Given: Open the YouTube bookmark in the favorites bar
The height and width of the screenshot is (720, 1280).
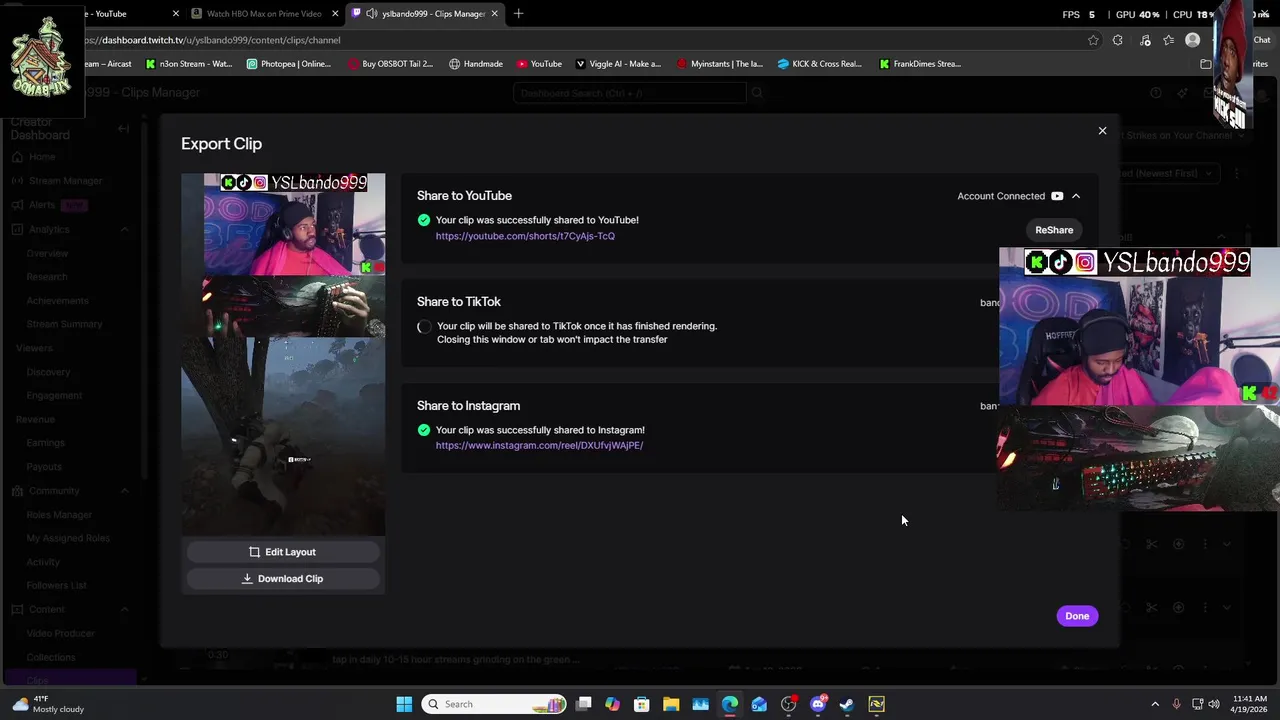Looking at the screenshot, I should (539, 64).
